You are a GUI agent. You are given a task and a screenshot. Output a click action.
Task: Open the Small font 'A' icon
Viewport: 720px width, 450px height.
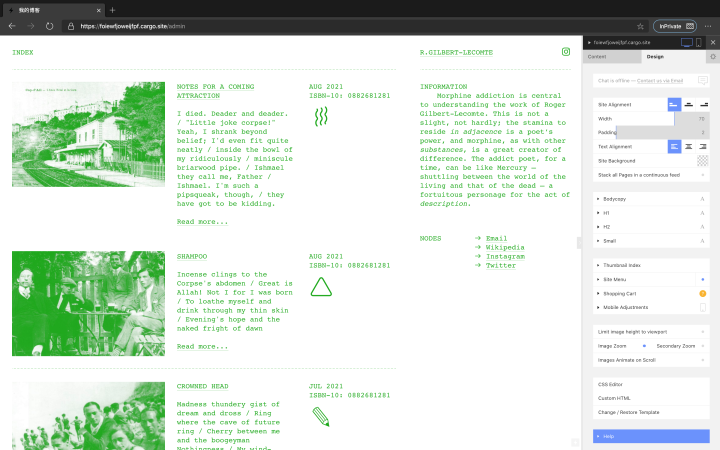pyautogui.click(x=702, y=241)
